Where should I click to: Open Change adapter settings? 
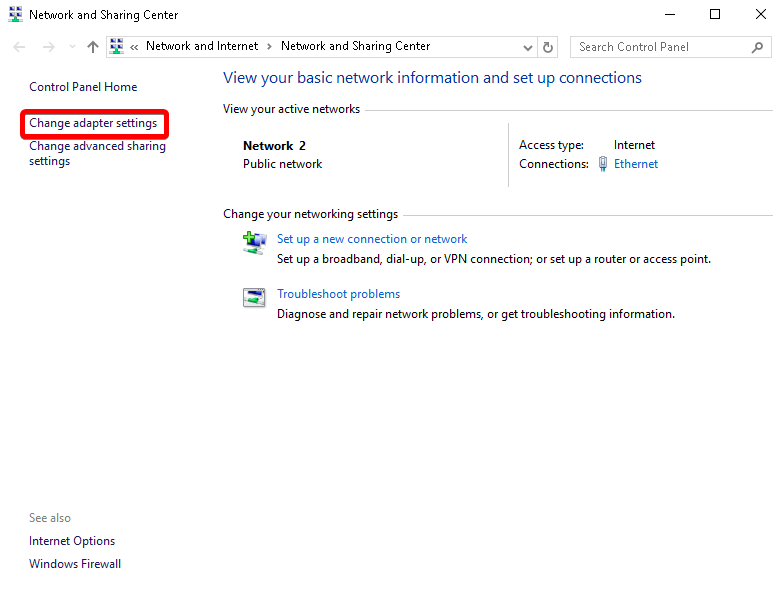coord(93,124)
